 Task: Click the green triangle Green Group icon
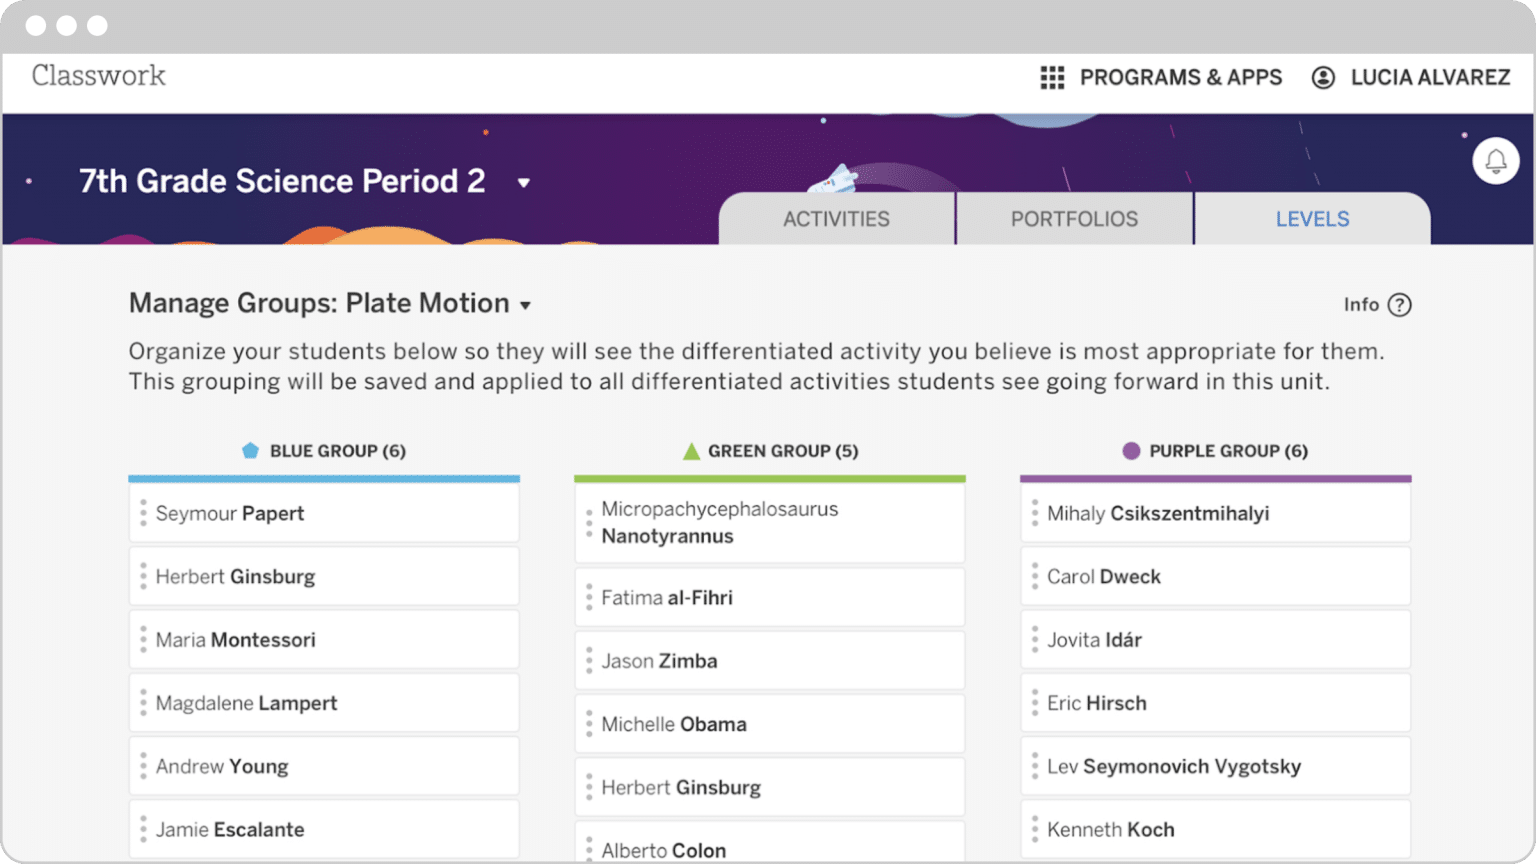point(690,450)
